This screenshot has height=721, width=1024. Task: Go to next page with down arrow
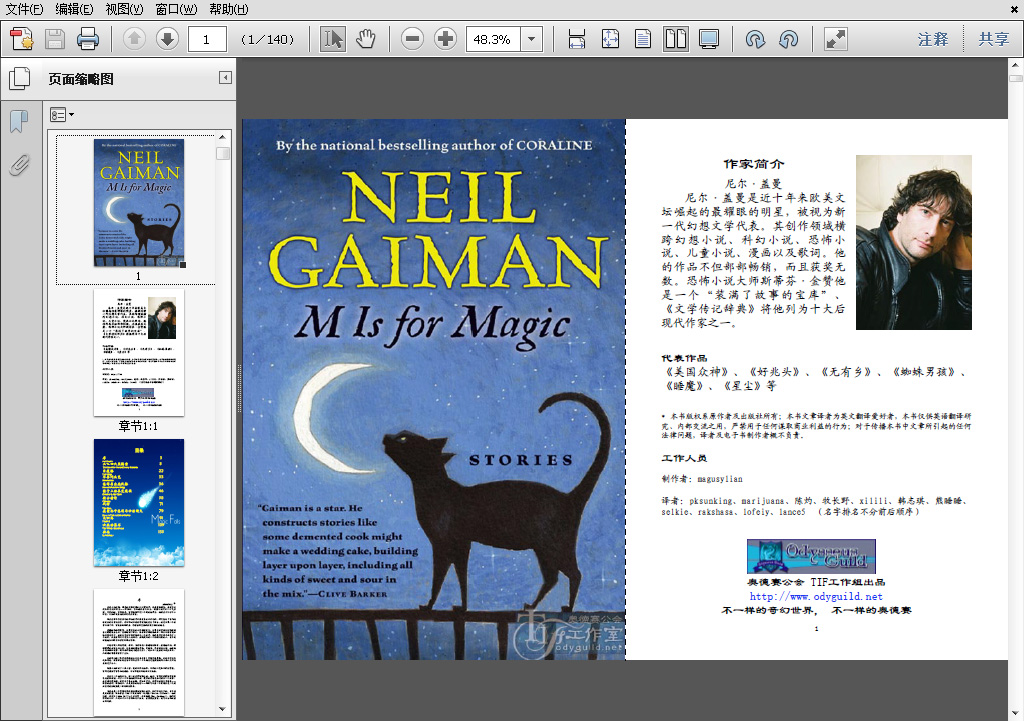coord(167,39)
